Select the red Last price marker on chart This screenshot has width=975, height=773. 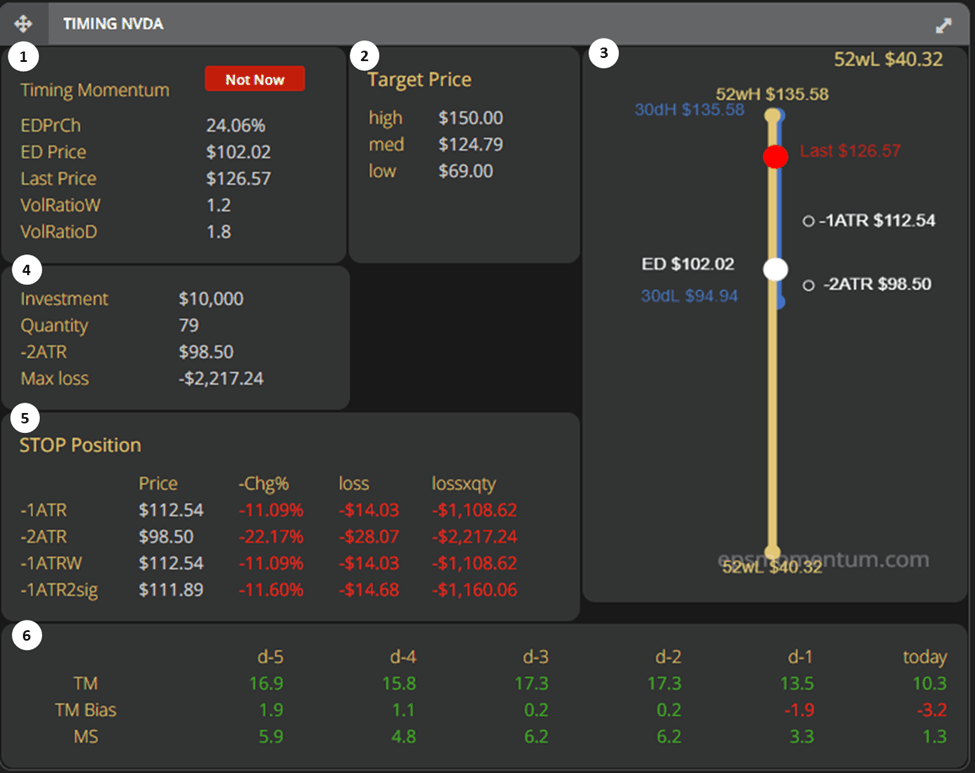tap(775, 156)
